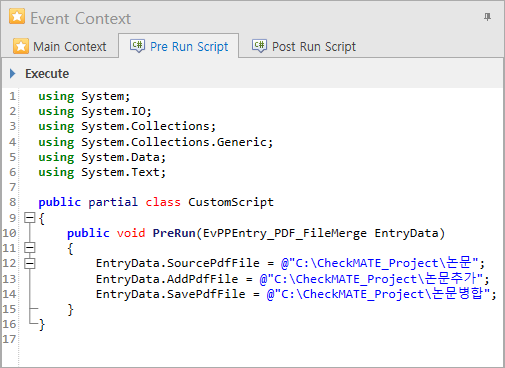Click line number 7 in the gutter
Viewport: 505px width, 368px height.
13,187
